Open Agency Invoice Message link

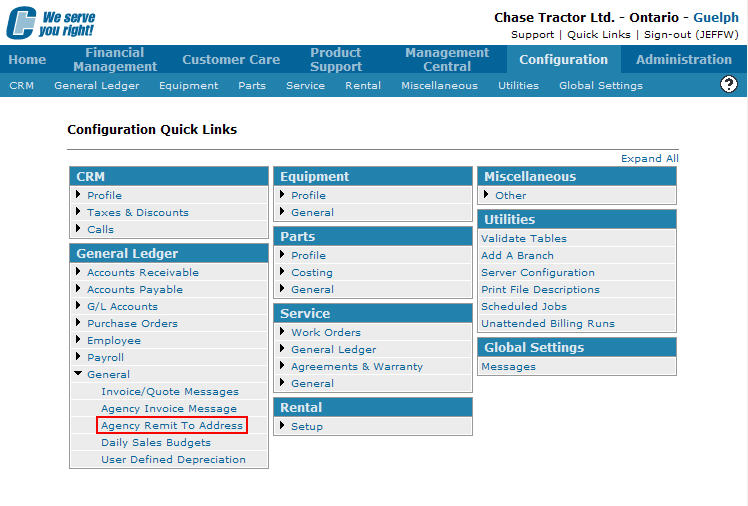(169, 409)
